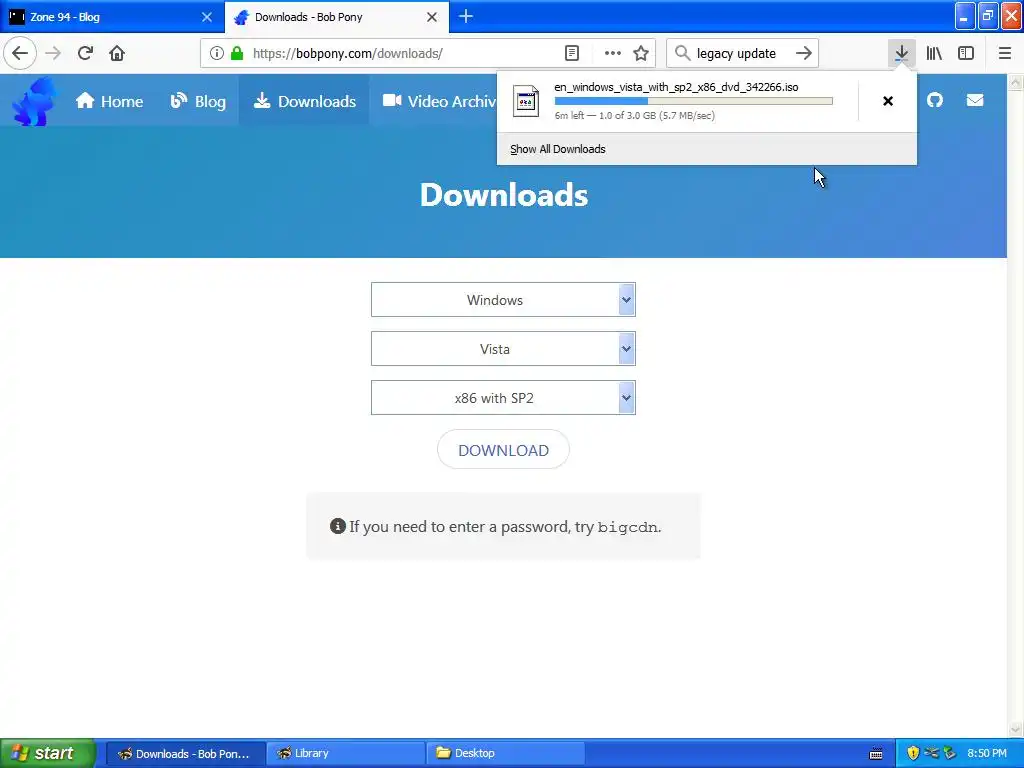Screen dimensions: 1024x768
Task: Cancel the Vista ISO download
Action: coord(888,101)
